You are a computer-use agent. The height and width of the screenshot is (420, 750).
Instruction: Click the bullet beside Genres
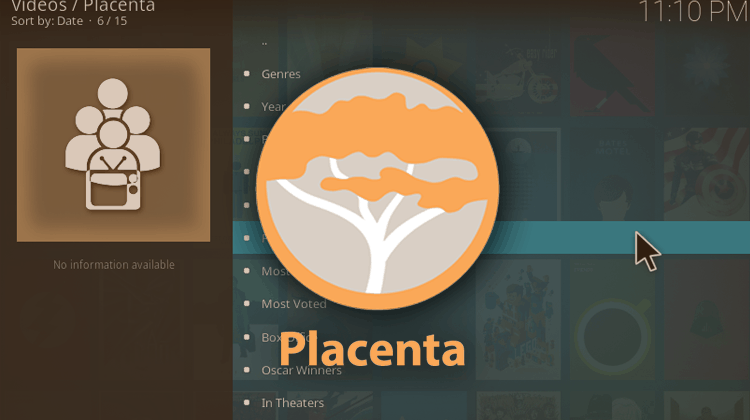[247, 74]
